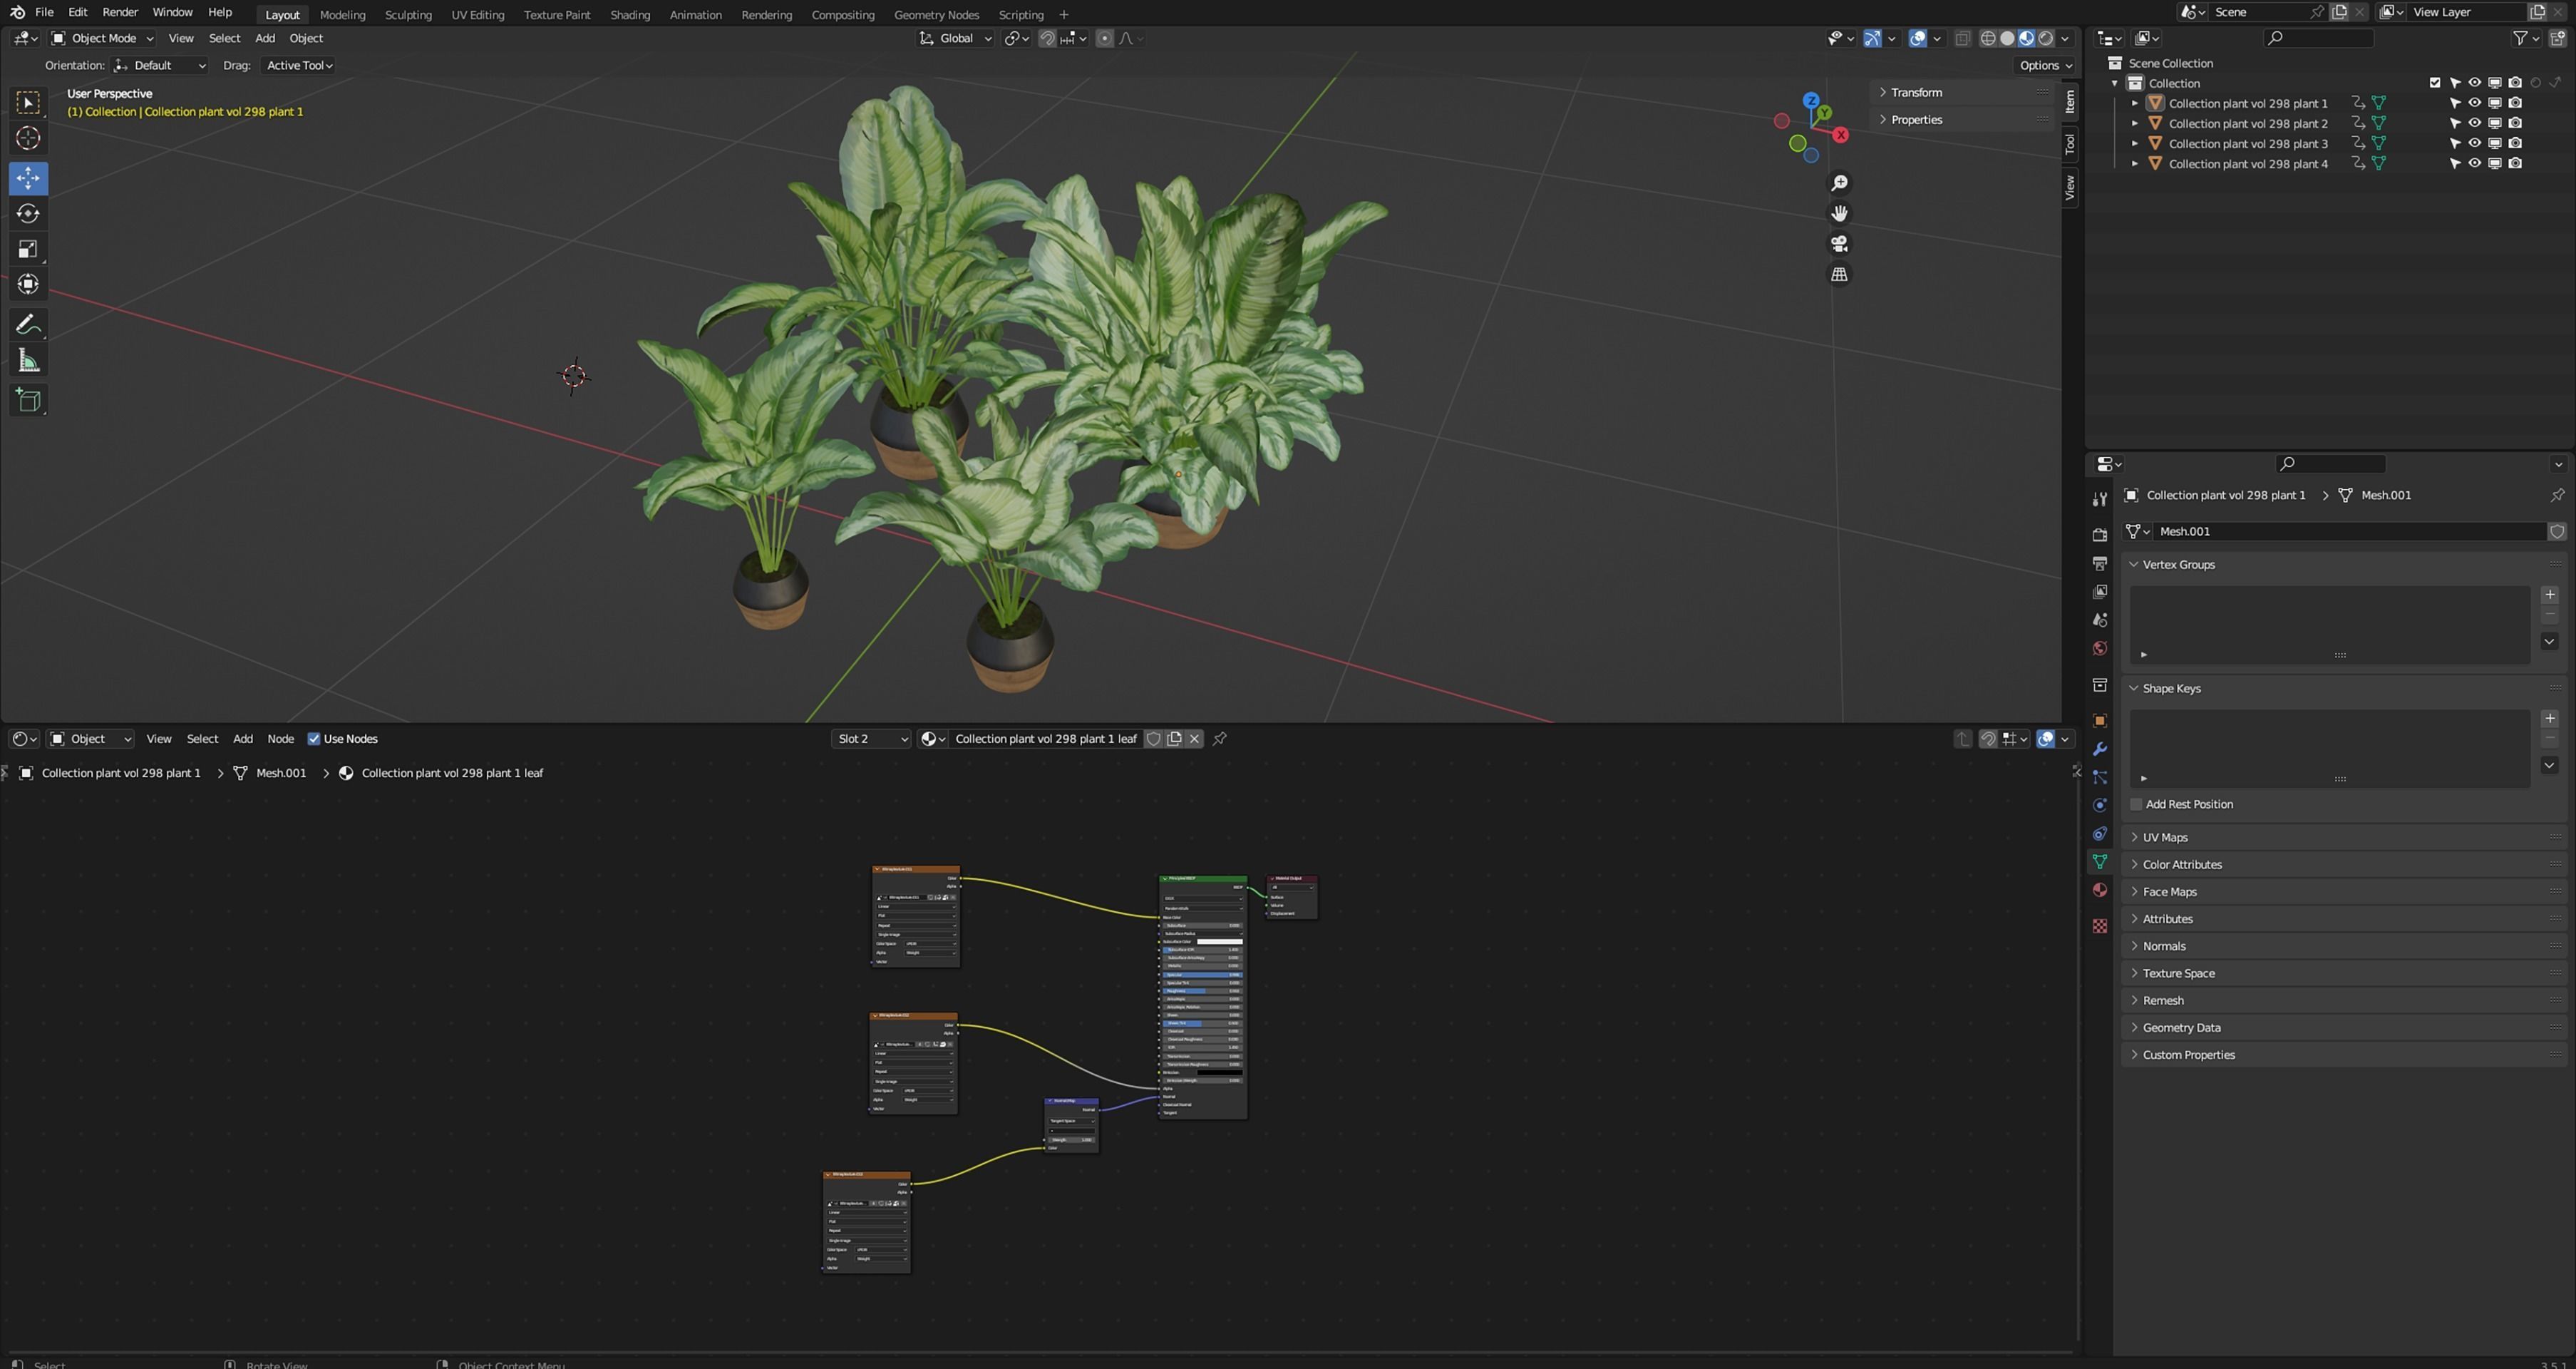Click fake user shield for leaf material
Screen dimensions: 2576x1369
[x=1153, y=739]
